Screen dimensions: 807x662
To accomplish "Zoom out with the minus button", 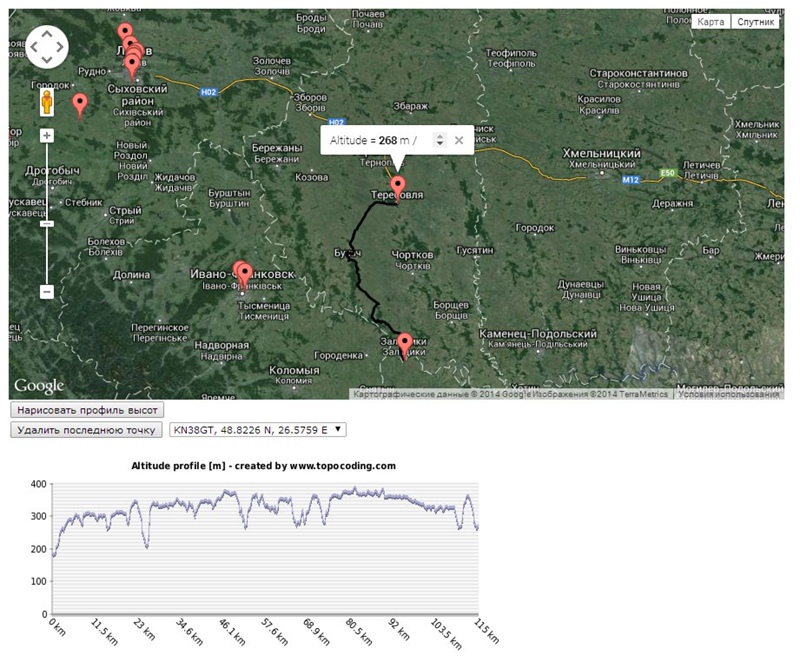I will 47,292.
